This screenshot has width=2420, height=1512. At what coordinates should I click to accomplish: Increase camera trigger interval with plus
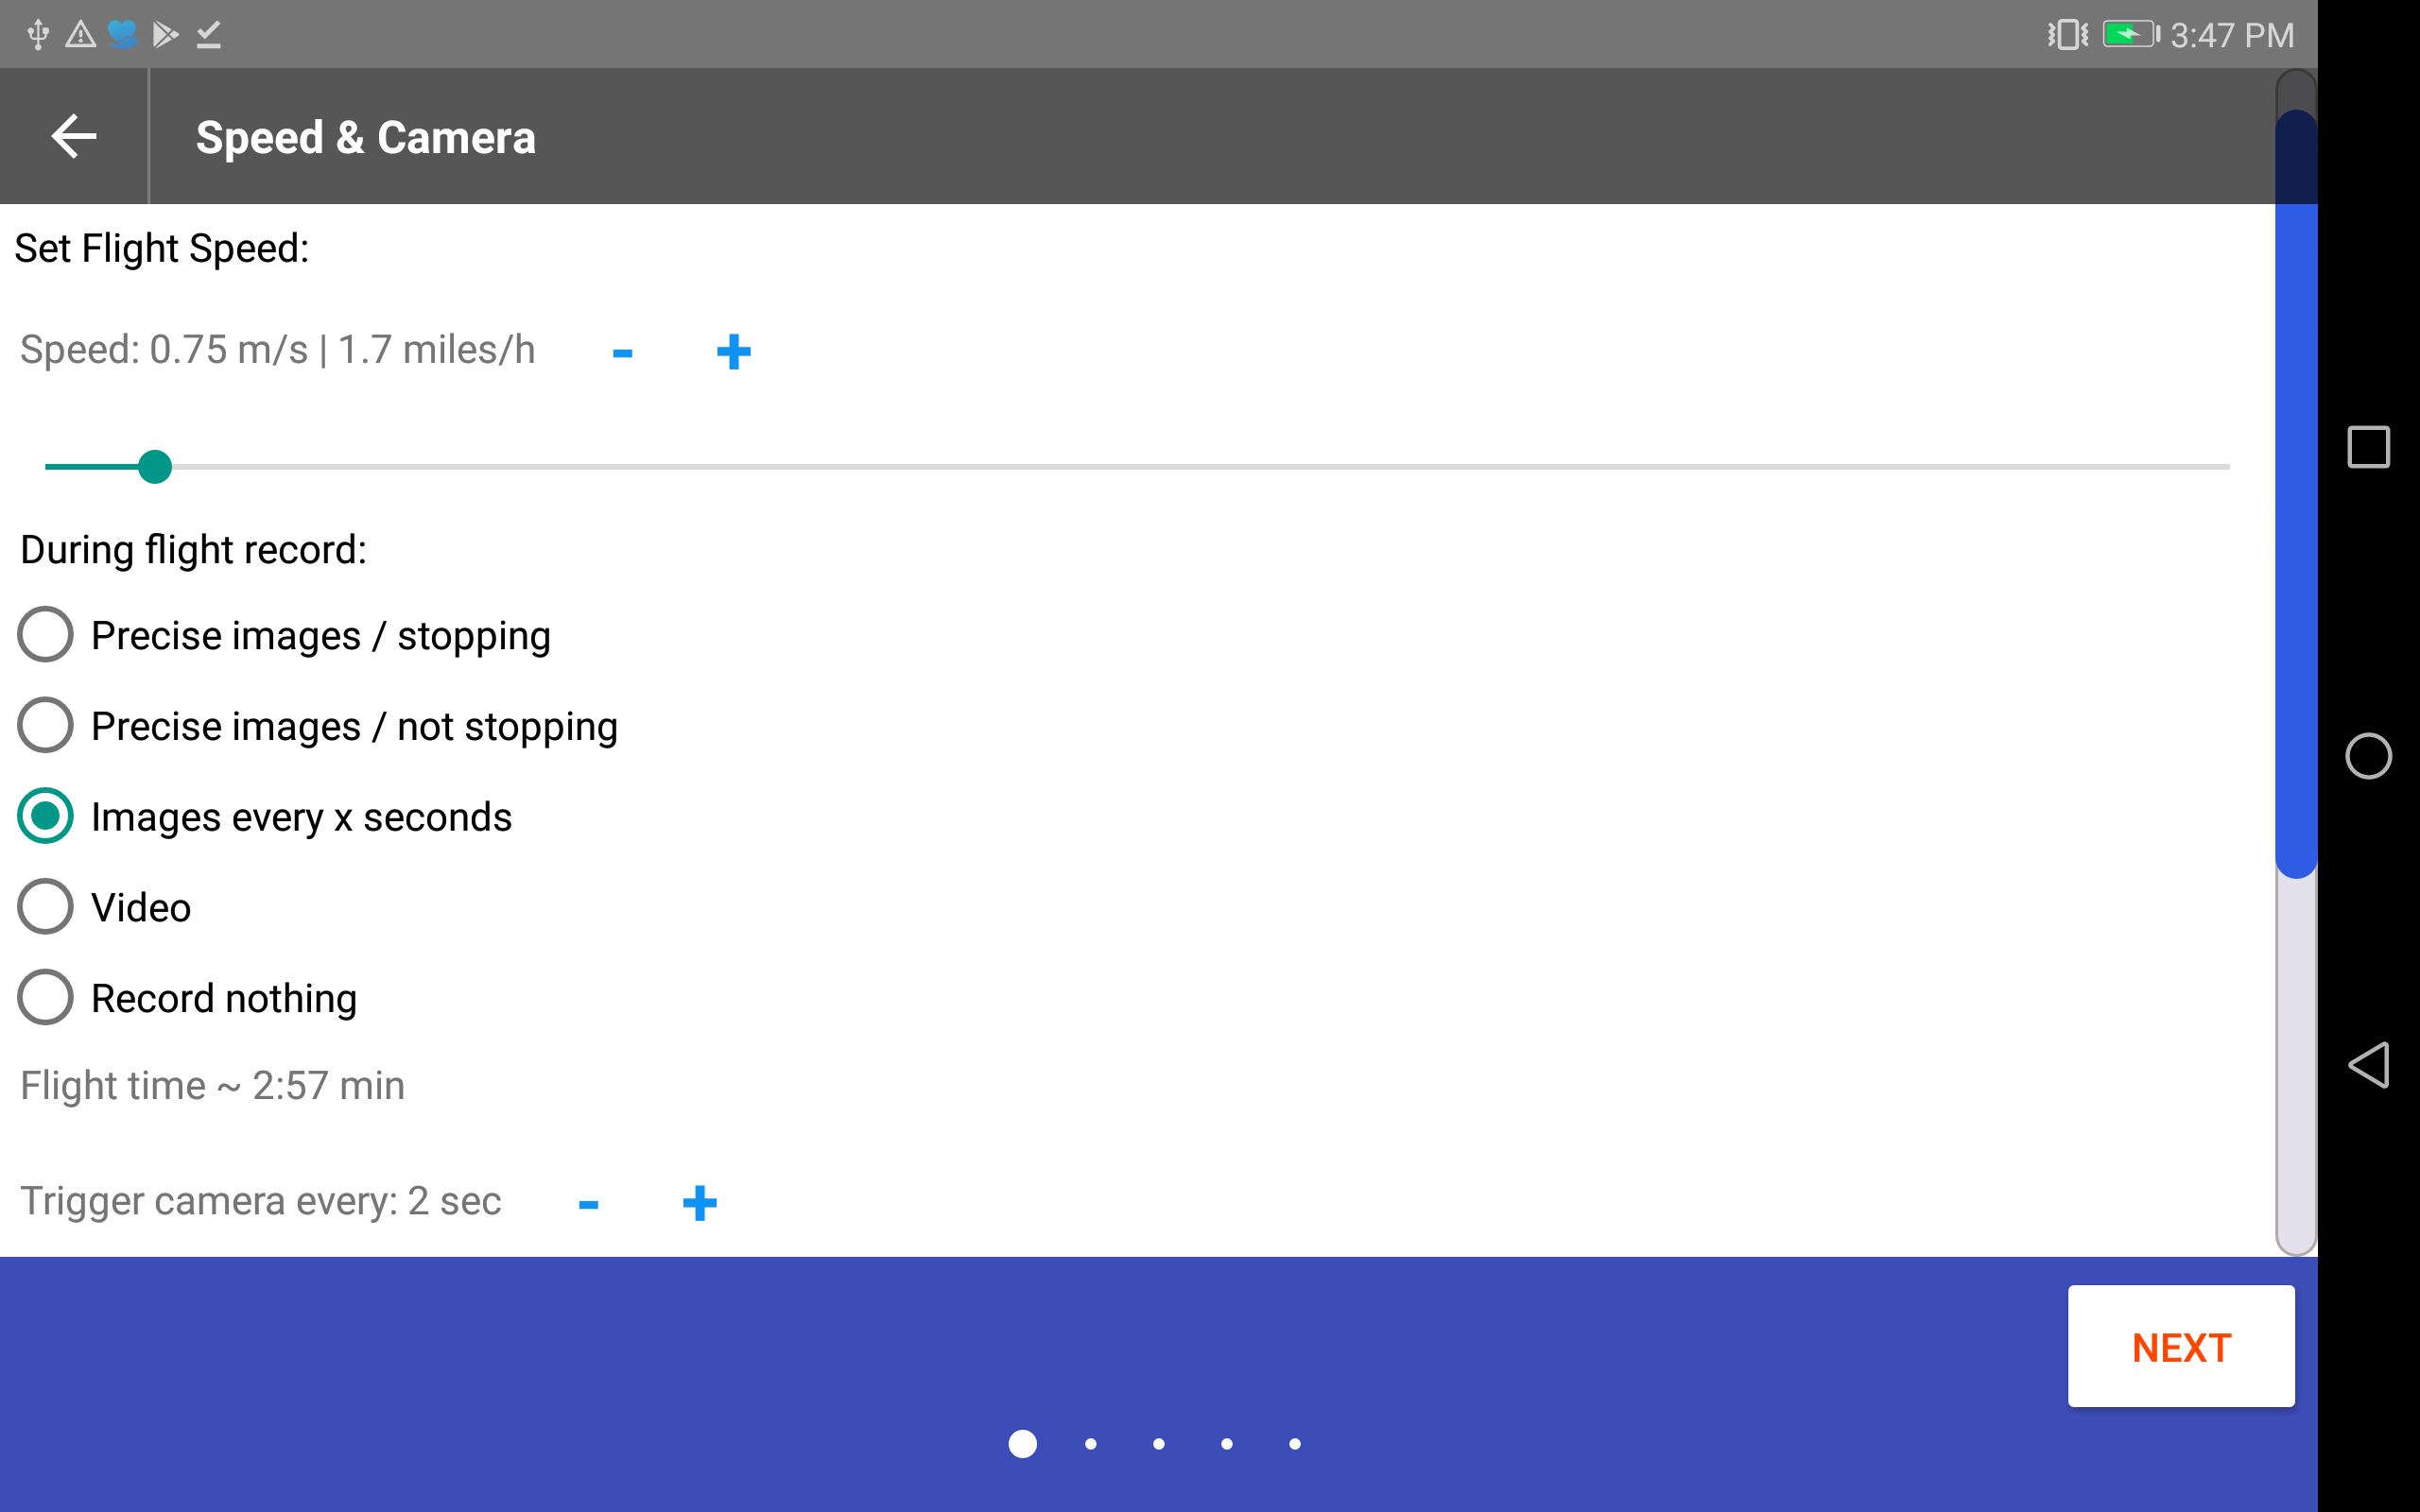coord(700,1203)
